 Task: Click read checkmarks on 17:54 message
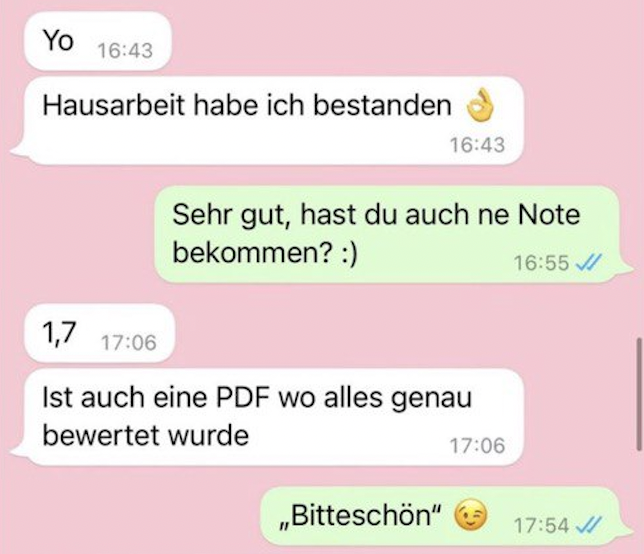(589, 524)
